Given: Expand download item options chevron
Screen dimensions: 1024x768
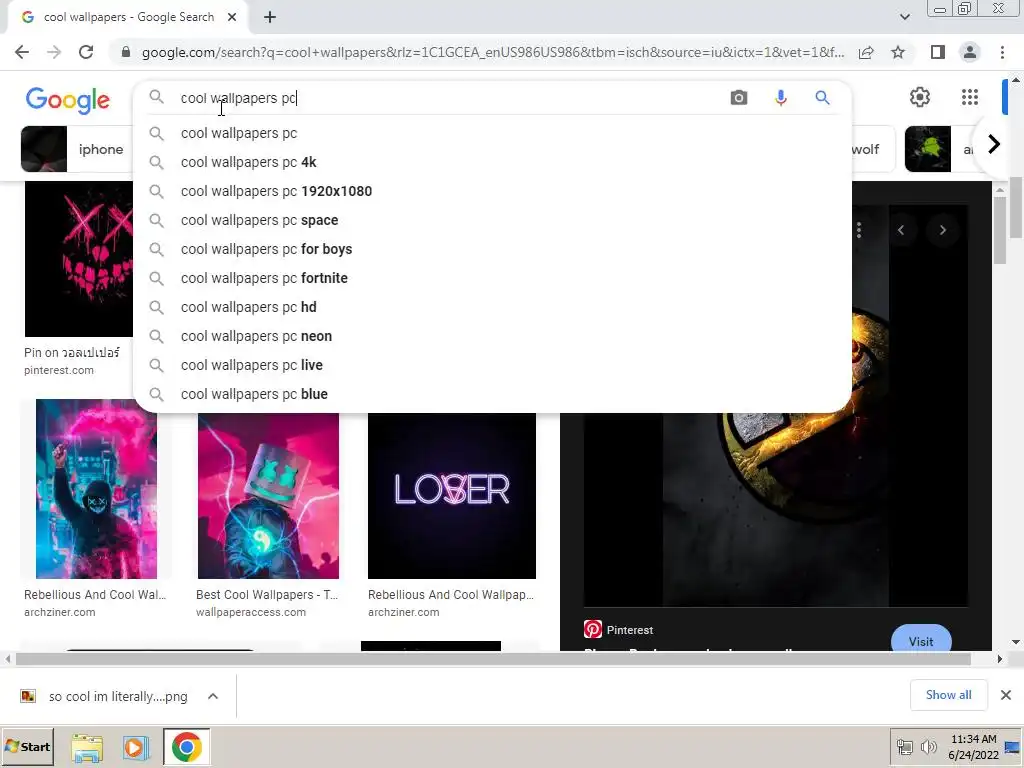Looking at the screenshot, I should pyautogui.click(x=213, y=696).
